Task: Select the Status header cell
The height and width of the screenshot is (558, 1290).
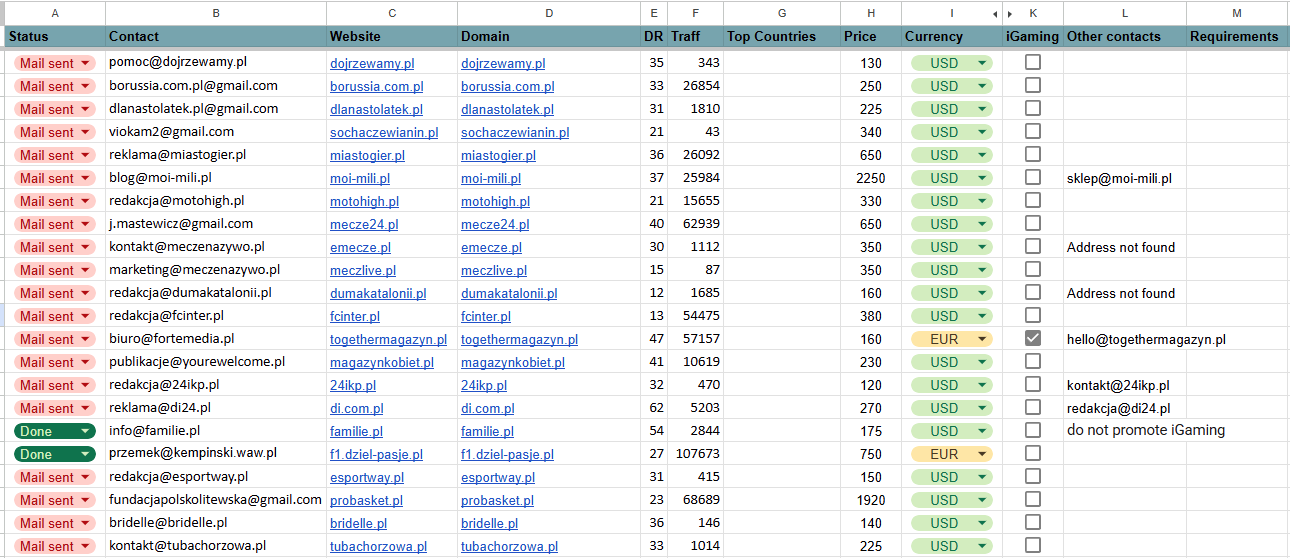Action: [54, 36]
